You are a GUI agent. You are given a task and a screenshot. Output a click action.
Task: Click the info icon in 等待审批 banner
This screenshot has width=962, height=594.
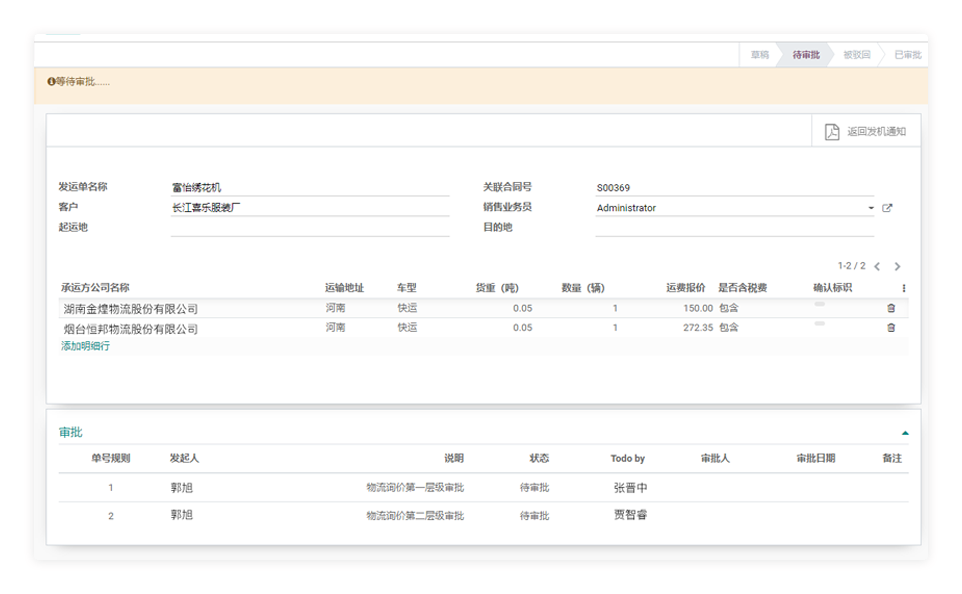tap(51, 81)
